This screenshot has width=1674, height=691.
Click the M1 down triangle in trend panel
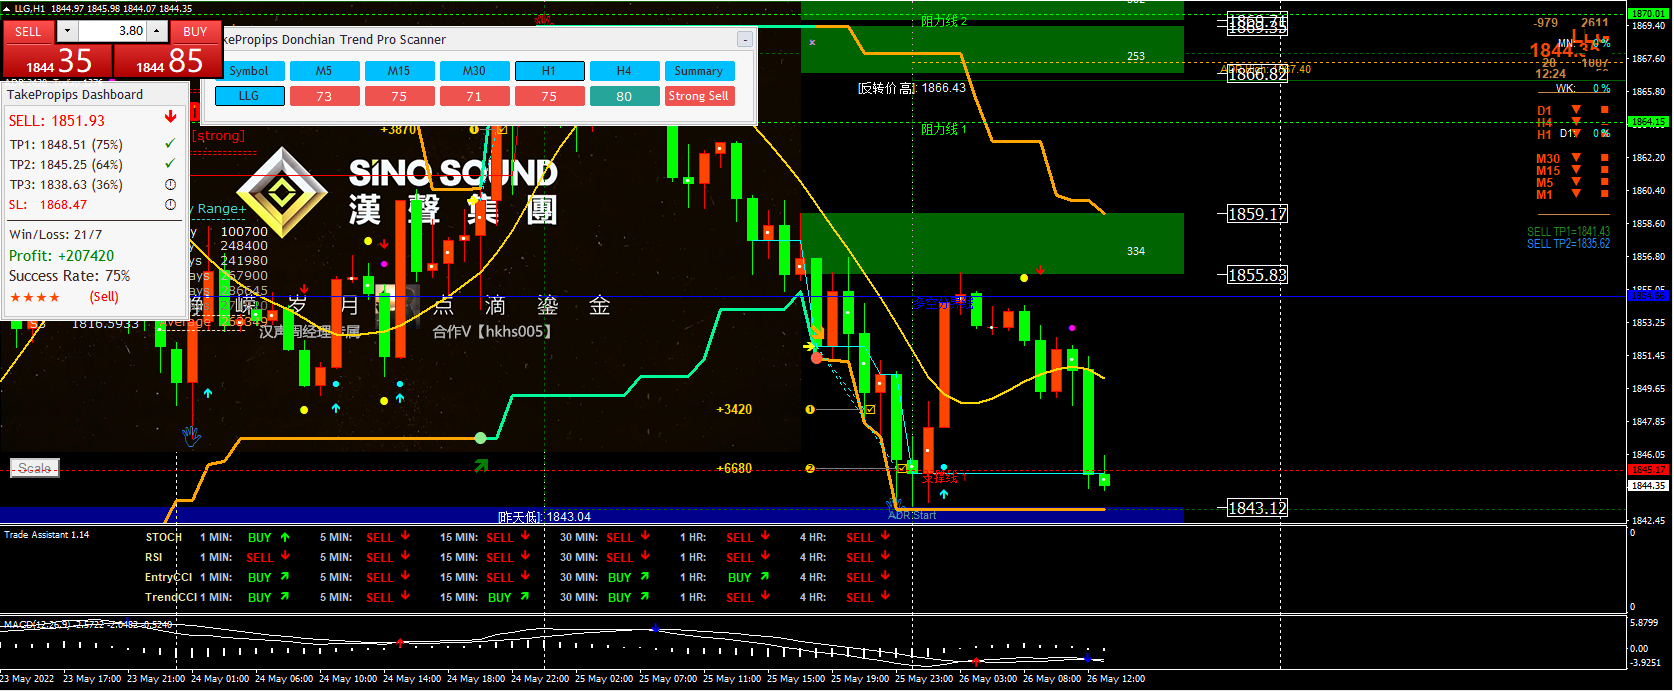point(1577,194)
